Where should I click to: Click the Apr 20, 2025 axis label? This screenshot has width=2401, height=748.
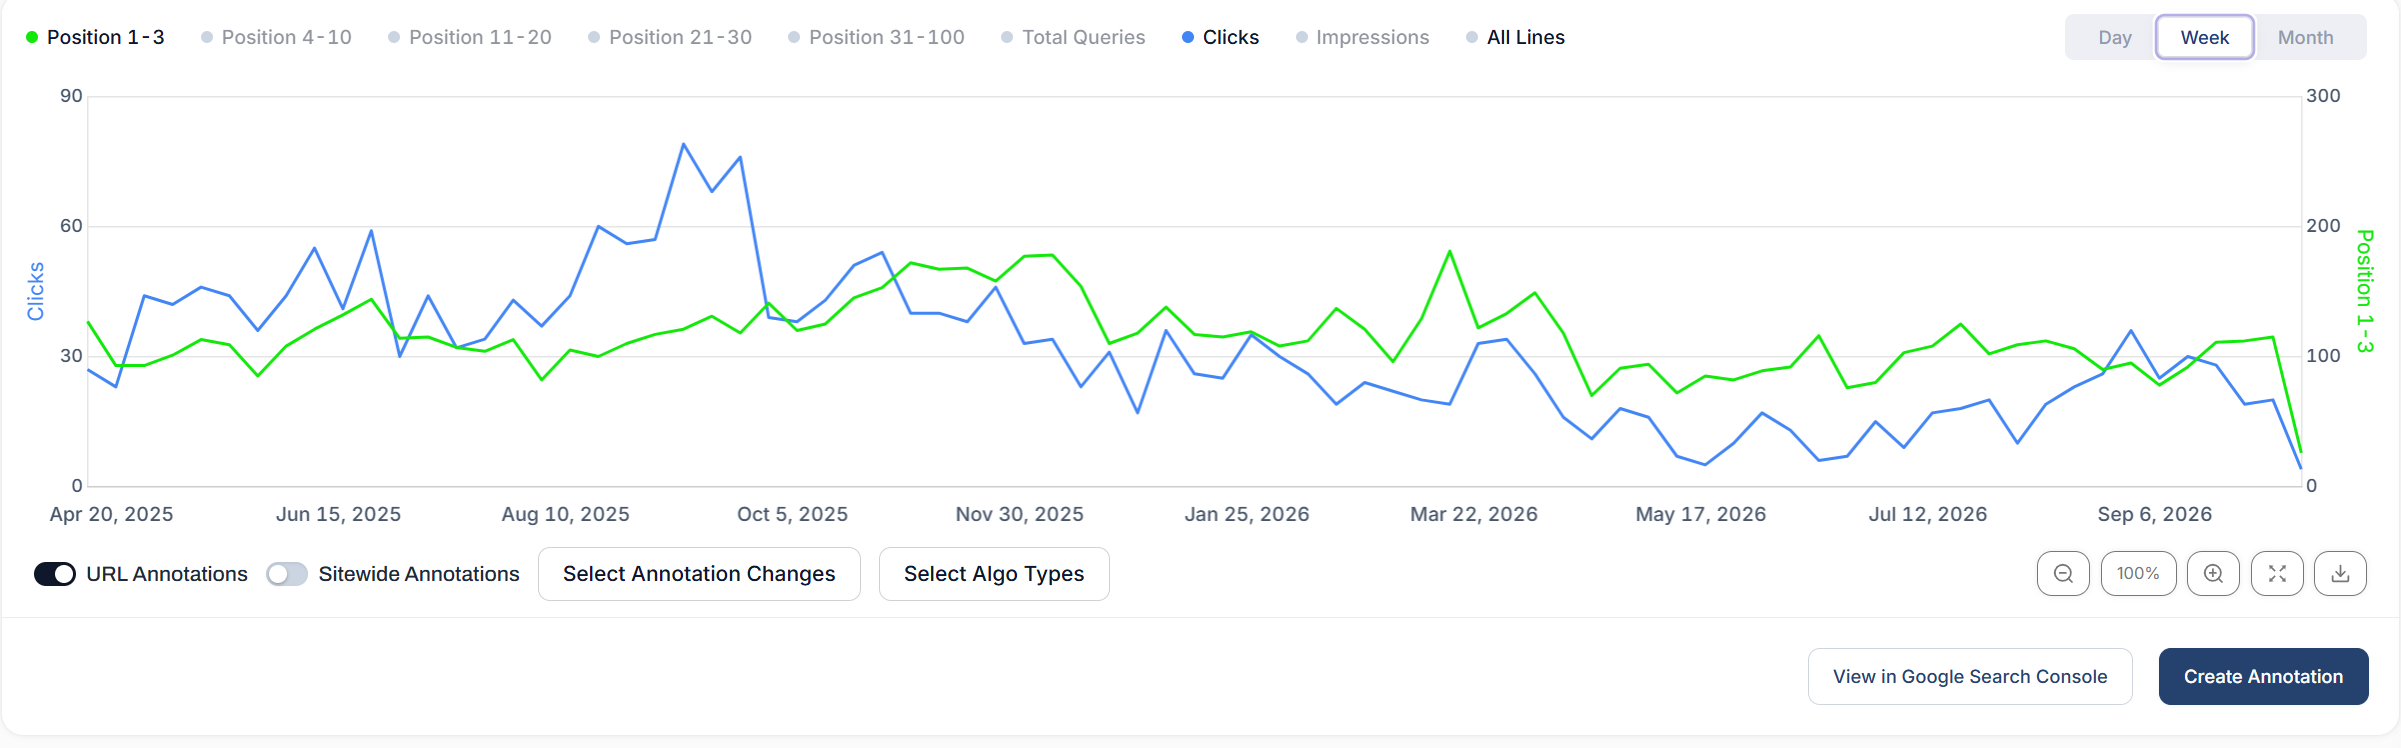(x=111, y=514)
